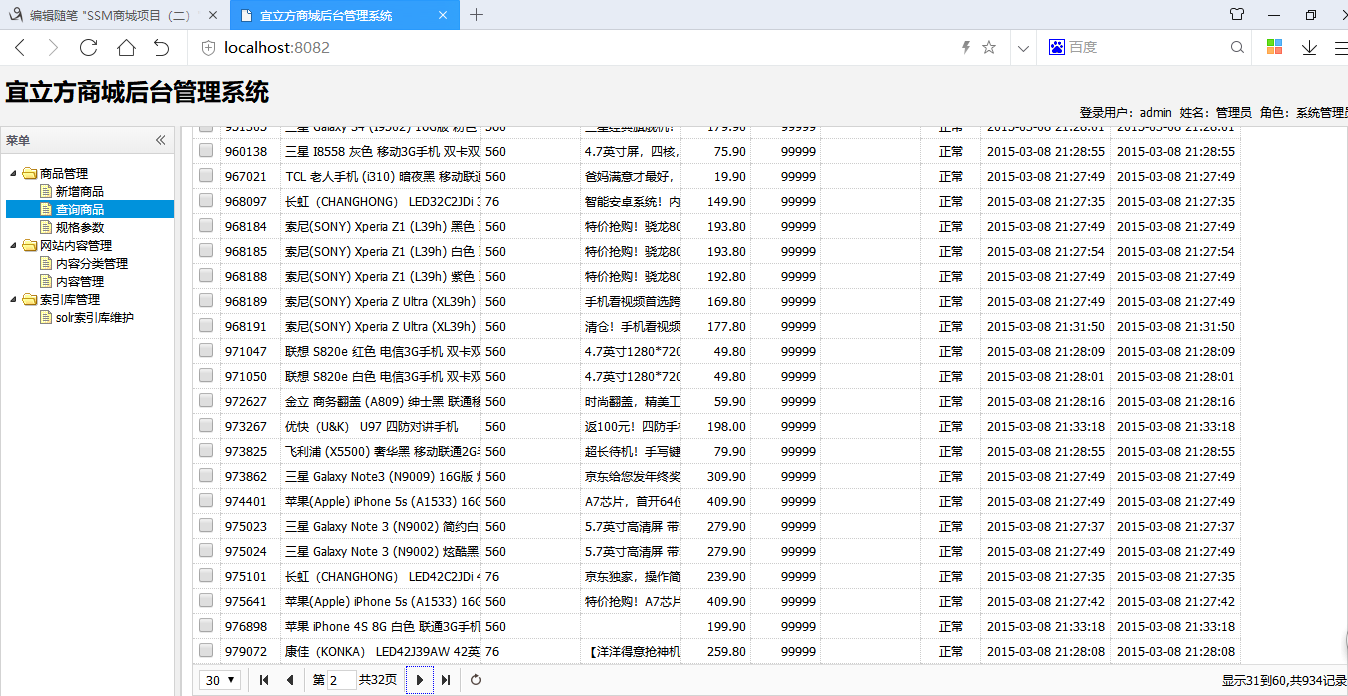Click the folder icon beside 索引库管理
This screenshot has width=1348, height=696.
coord(30,299)
